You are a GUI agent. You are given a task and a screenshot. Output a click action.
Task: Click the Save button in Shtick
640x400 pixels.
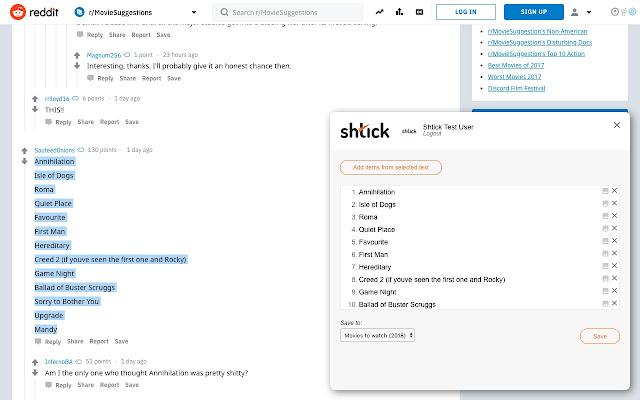(x=600, y=336)
